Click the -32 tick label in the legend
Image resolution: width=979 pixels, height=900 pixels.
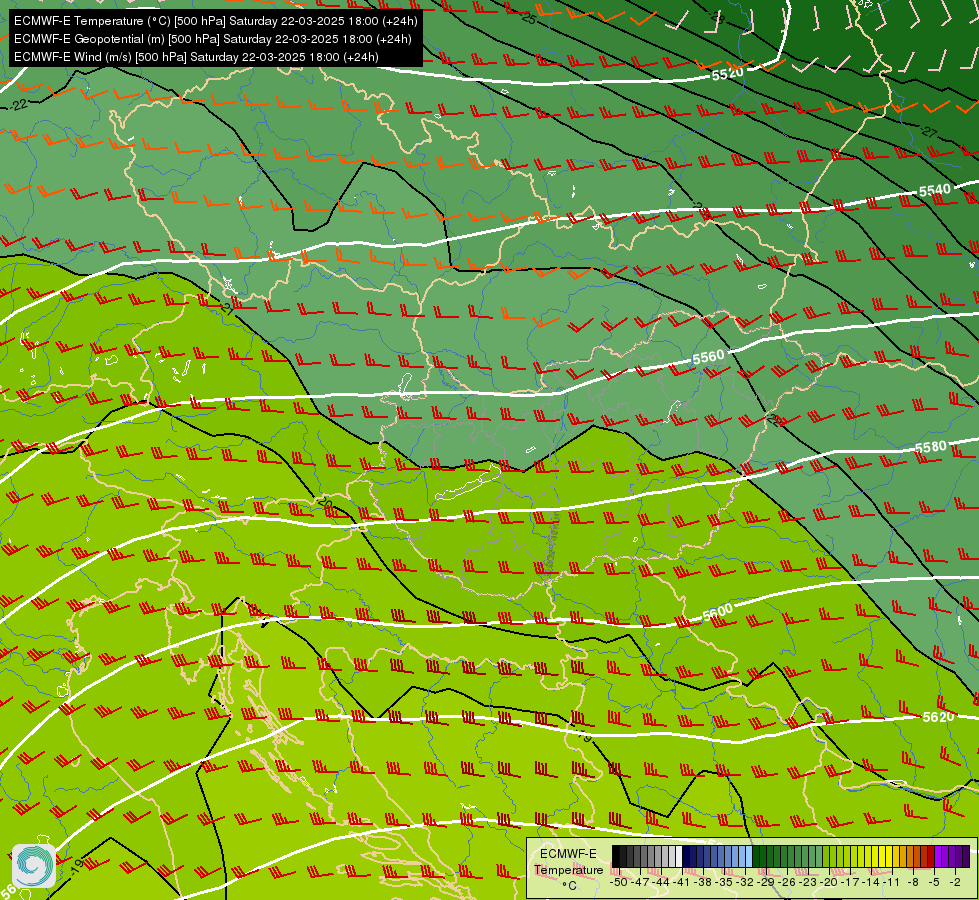pyautogui.click(x=745, y=882)
